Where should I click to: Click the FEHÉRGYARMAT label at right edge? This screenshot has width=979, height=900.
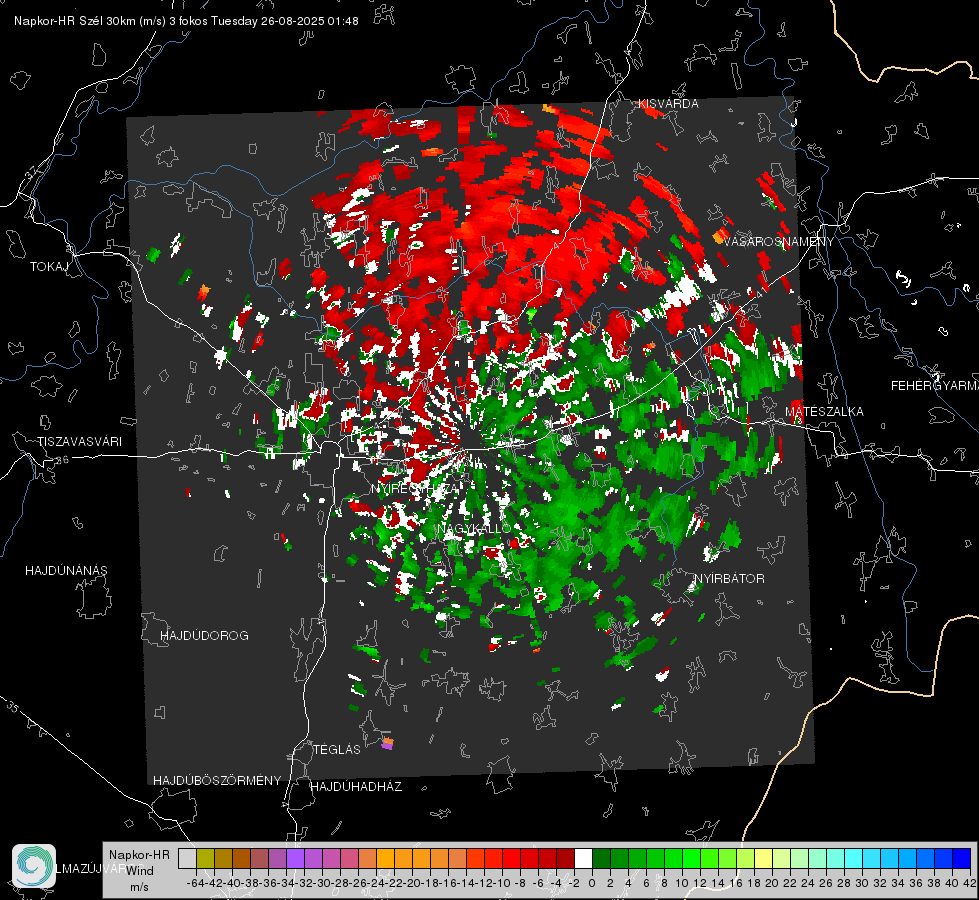pos(934,386)
